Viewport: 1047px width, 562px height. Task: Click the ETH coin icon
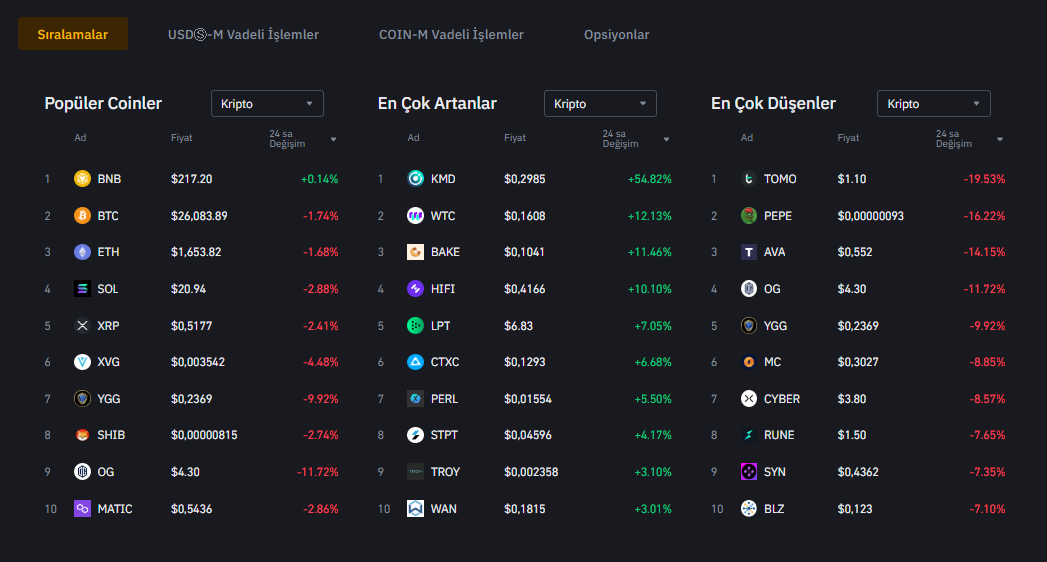tap(82, 252)
